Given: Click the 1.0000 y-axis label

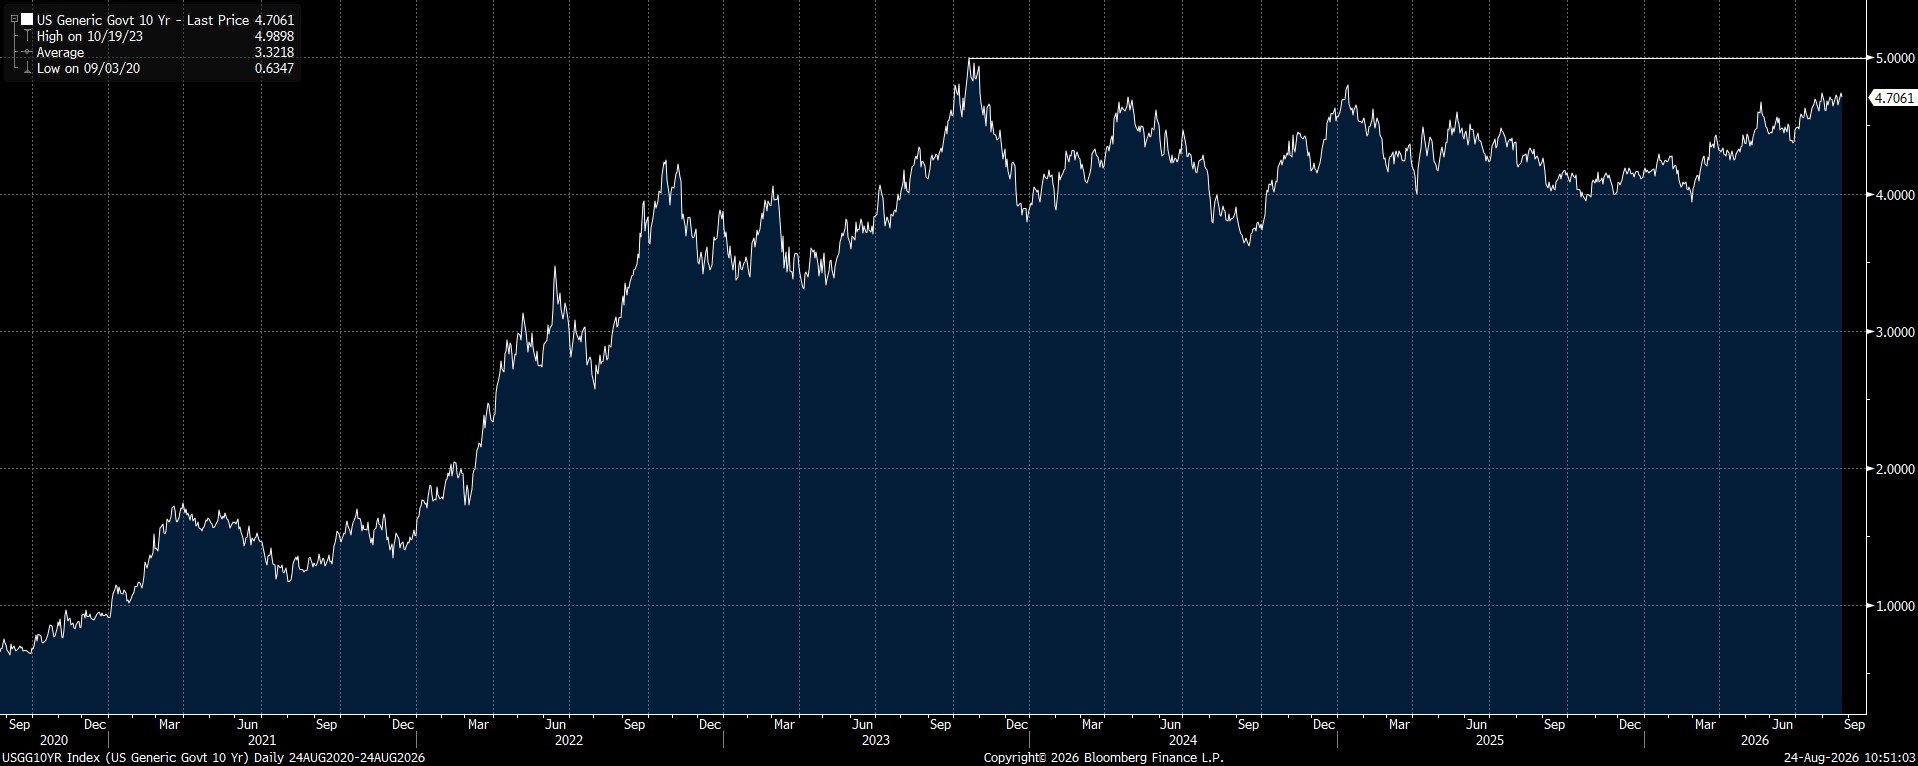Looking at the screenshot, I should (1894, 606).
